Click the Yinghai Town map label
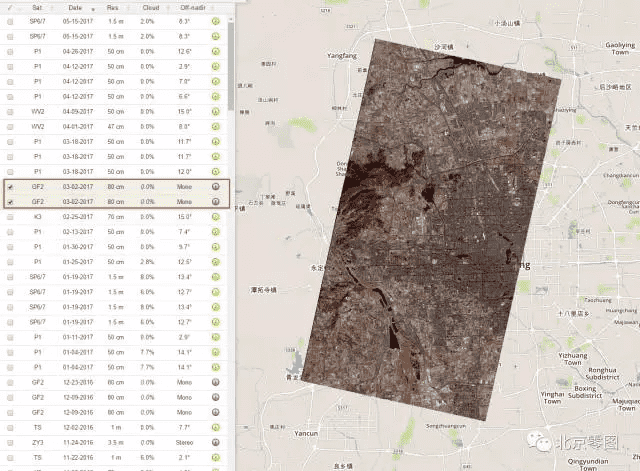This screenshot has height=471, width=640. [552, 398]
